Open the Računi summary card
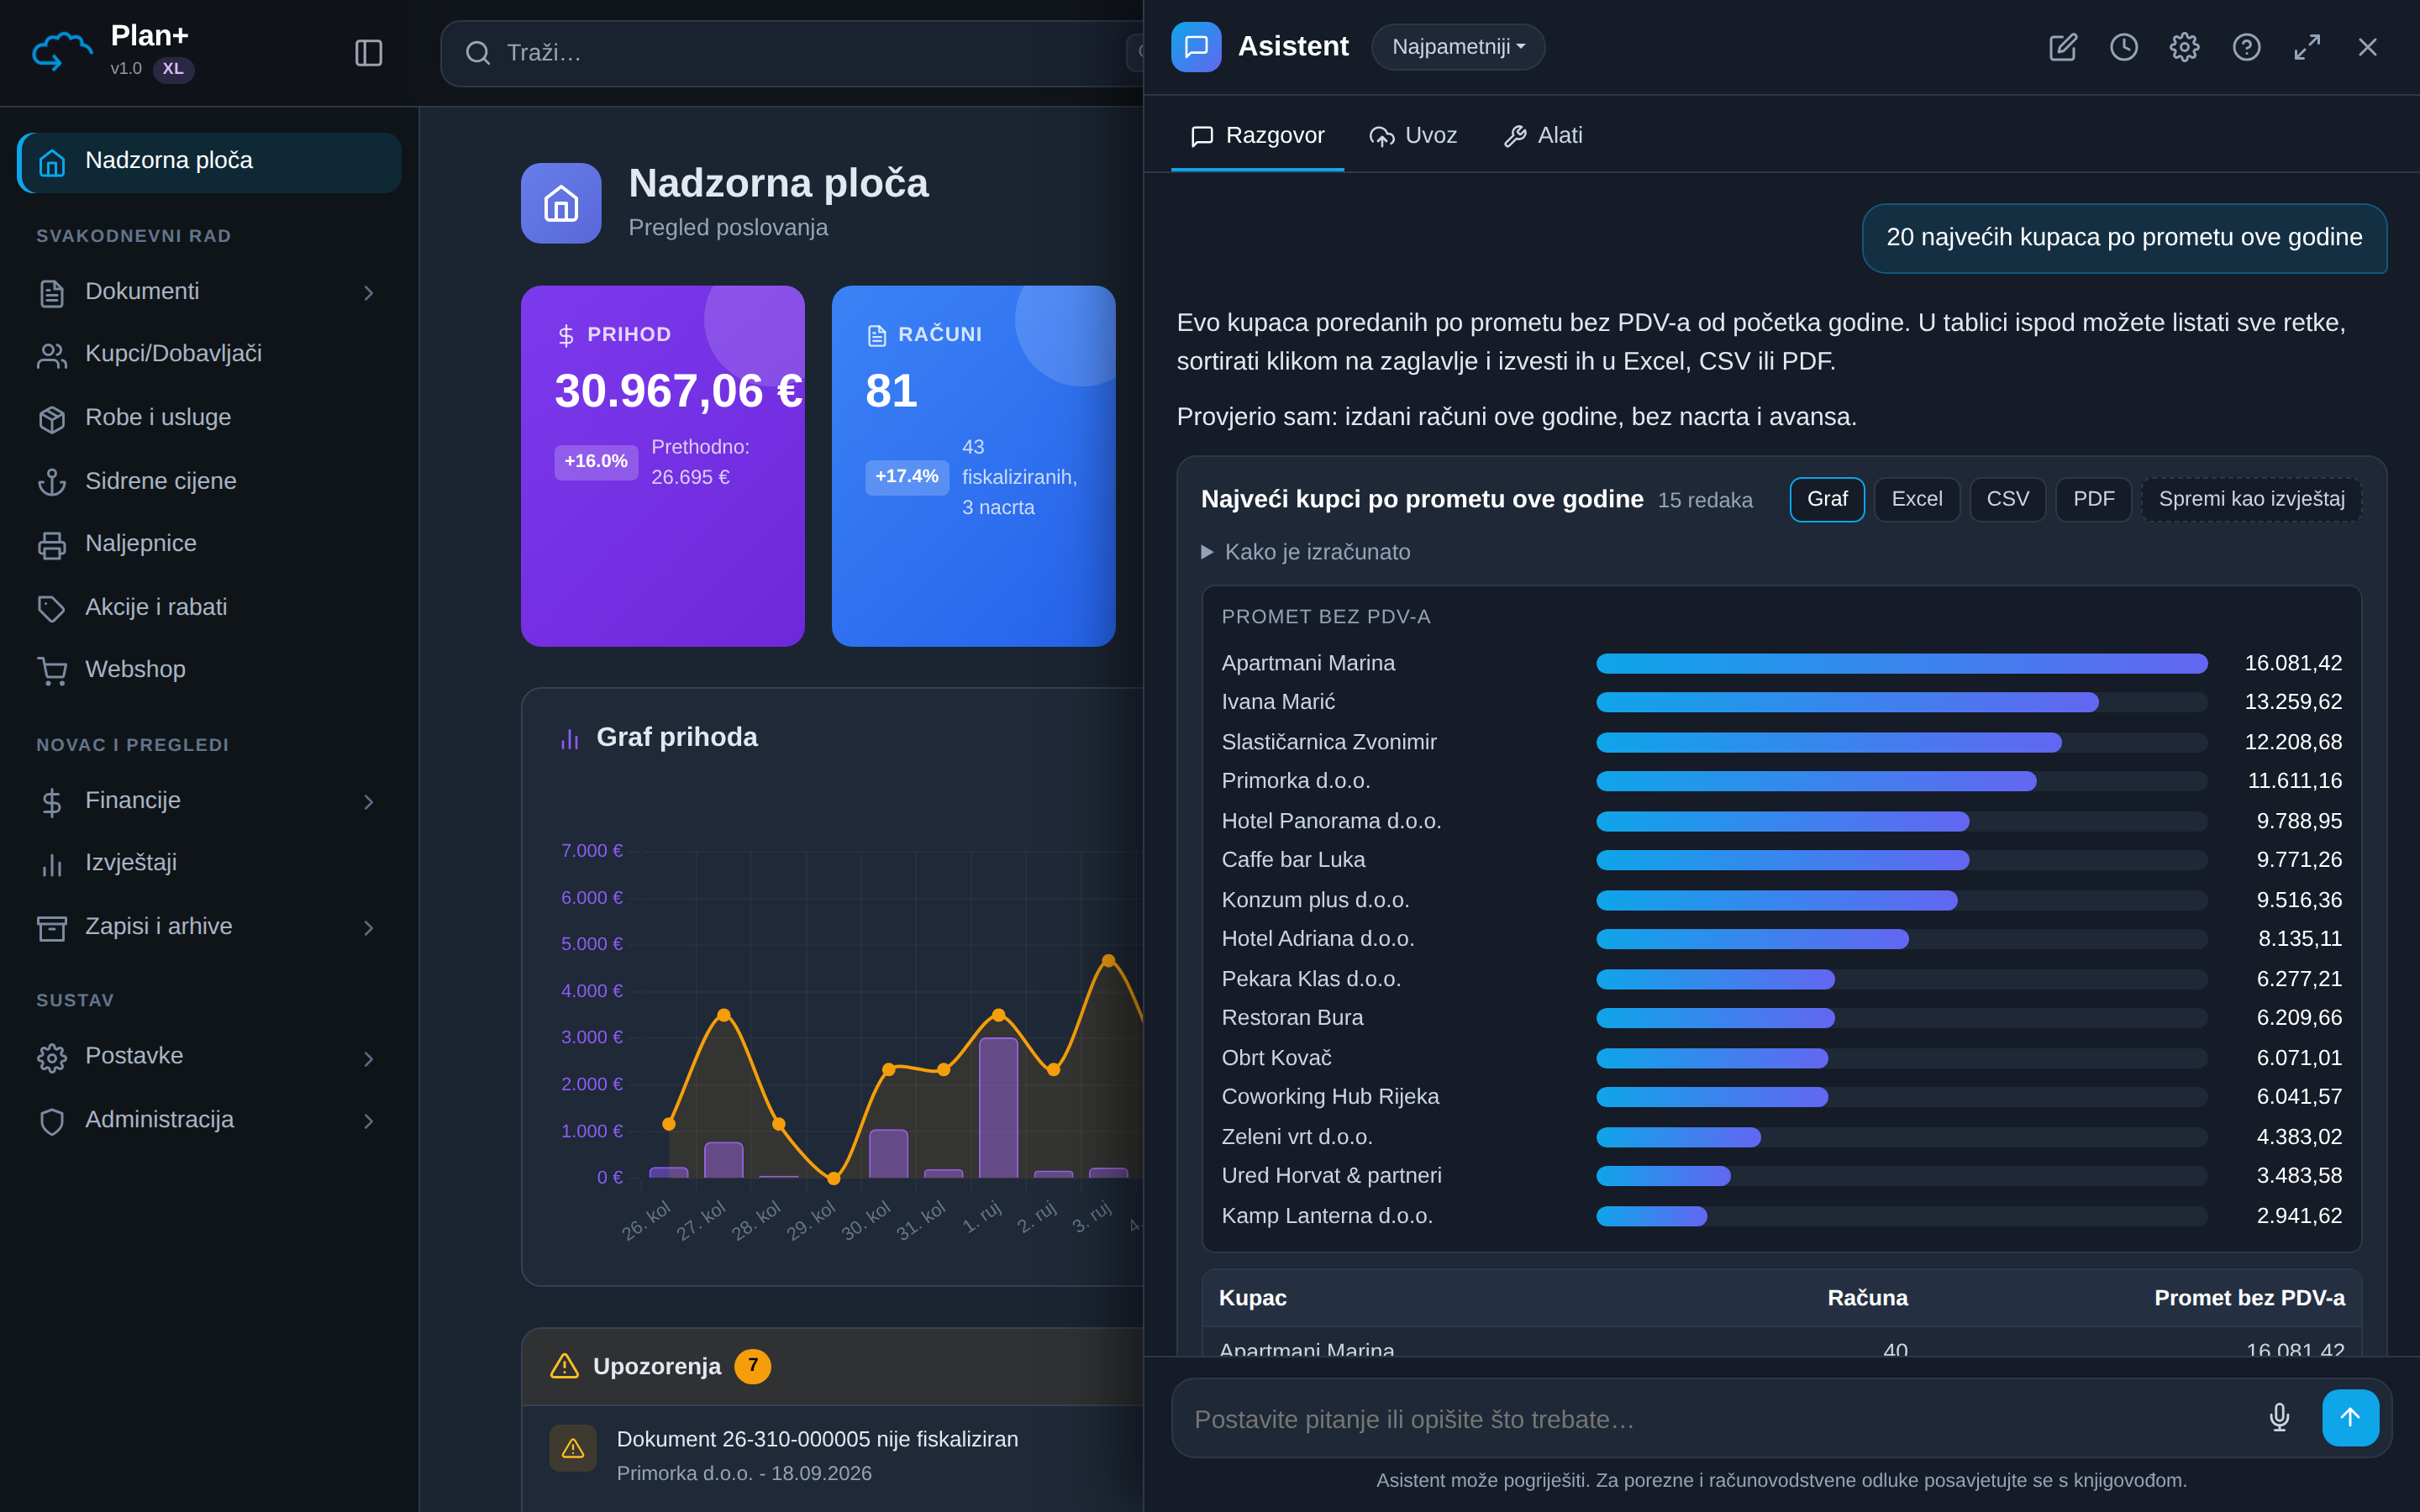 [973, 466]
